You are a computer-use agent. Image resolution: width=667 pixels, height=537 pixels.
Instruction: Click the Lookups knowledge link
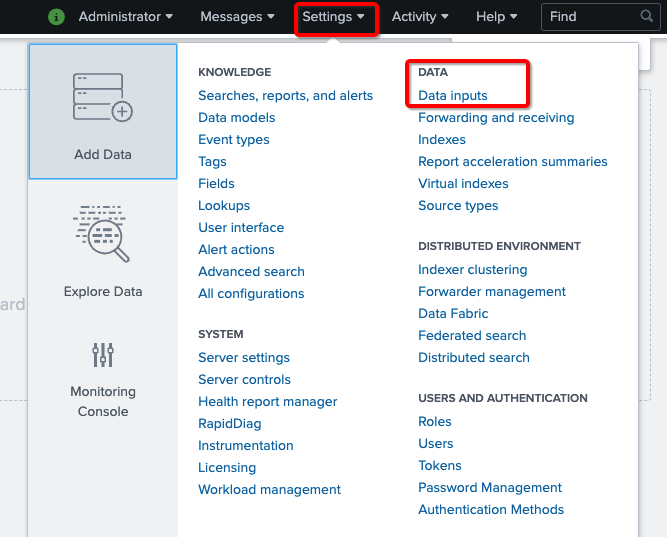224,206
